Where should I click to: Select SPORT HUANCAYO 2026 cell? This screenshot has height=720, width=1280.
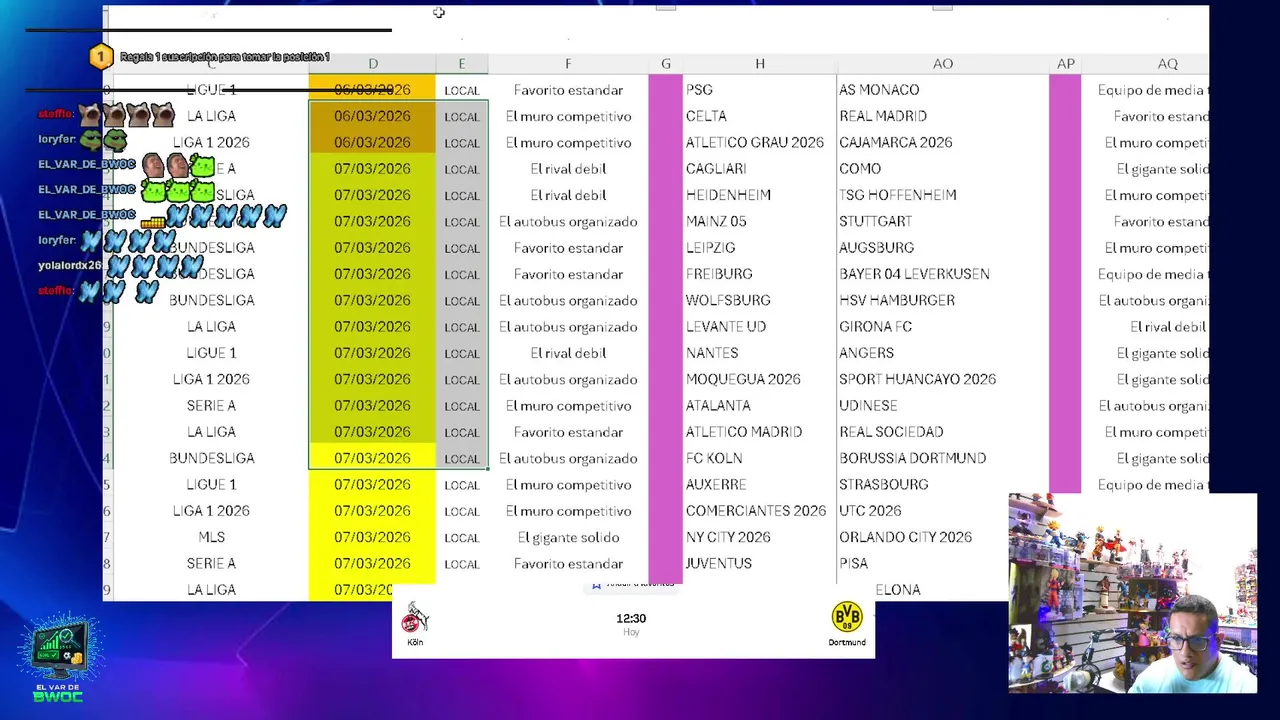(x=943, y=379)
